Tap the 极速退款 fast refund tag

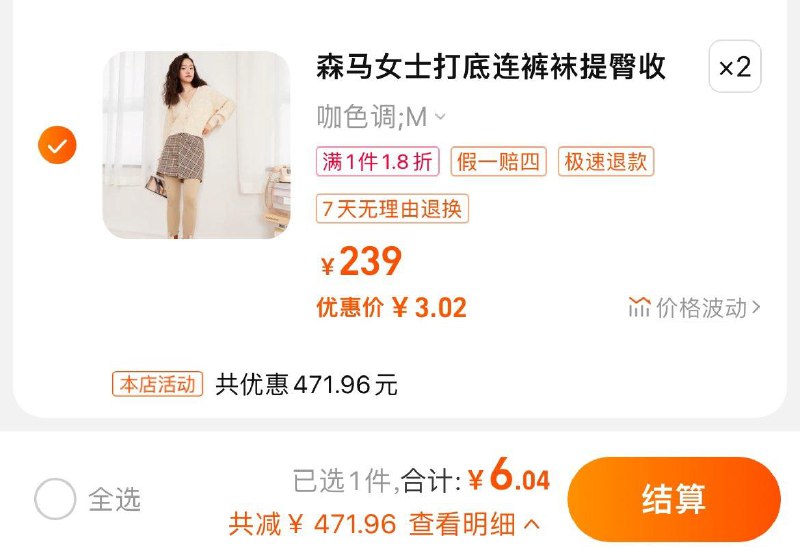click(x=606, y=162)
